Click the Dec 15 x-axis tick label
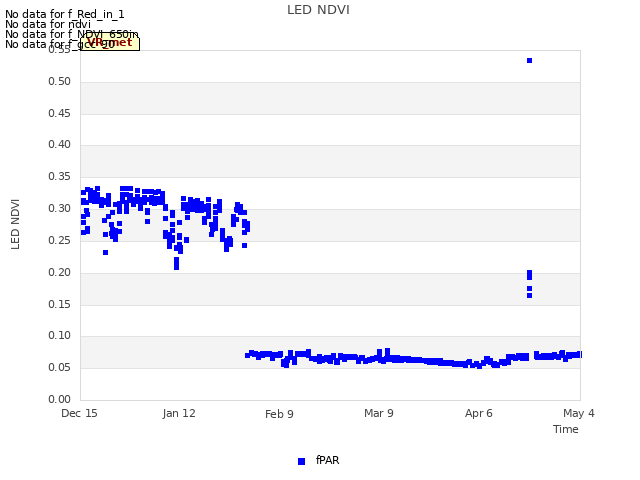Image resolution: width=640 pixels, height=480 pixels. (79, 413)
